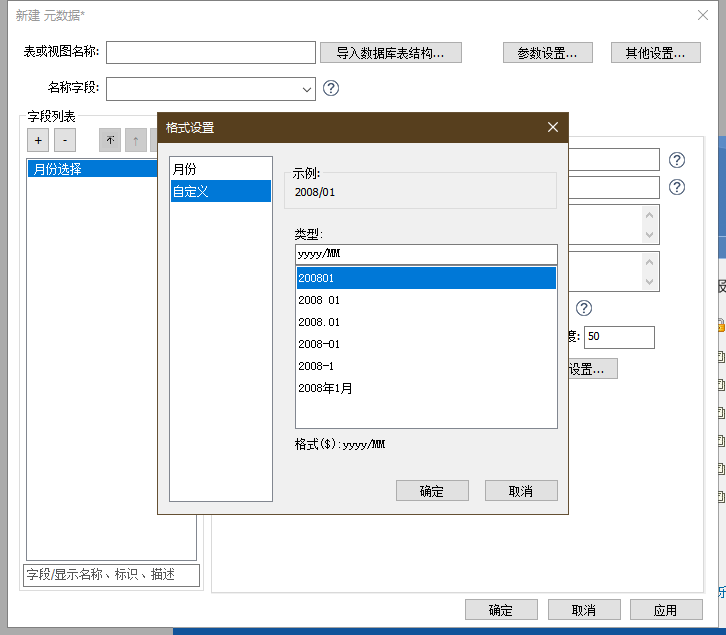Expand the 名称字段 combo box
The height and width of the screenshot is (635, 726).
[x=307, y=89]
